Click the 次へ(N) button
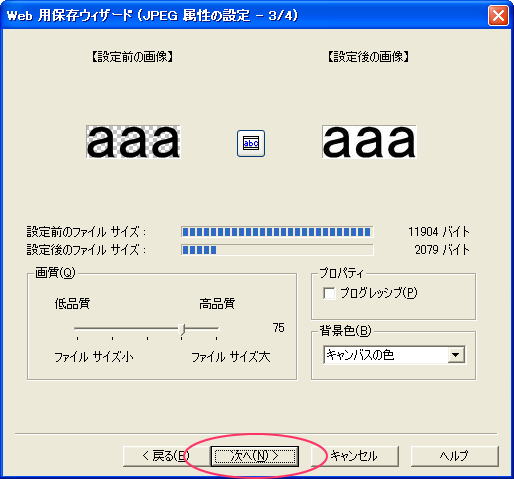This screenshot has width=514, height=479. (255, 456)
